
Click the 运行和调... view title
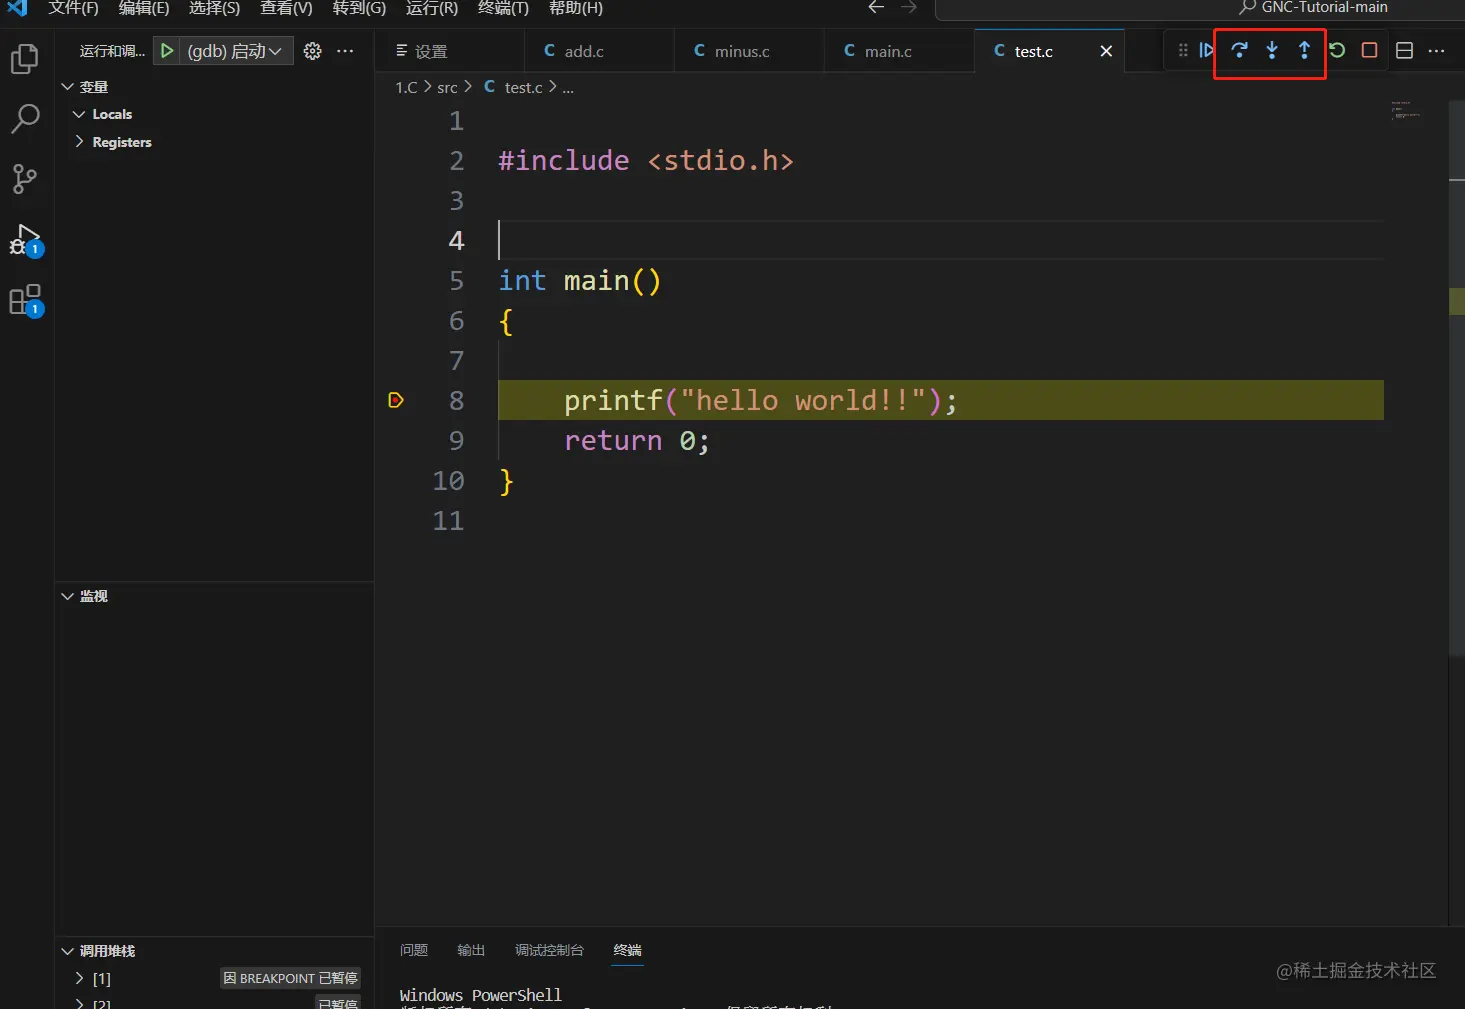click(112, 51)
